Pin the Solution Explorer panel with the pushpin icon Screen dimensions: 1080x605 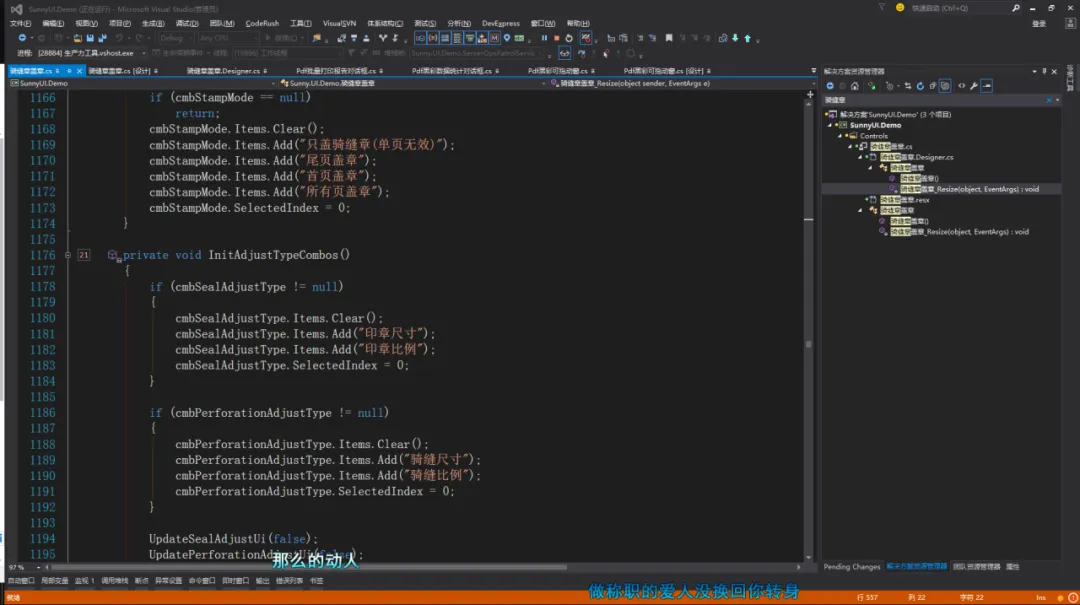pyautogui.click(x=1044, y=71)
